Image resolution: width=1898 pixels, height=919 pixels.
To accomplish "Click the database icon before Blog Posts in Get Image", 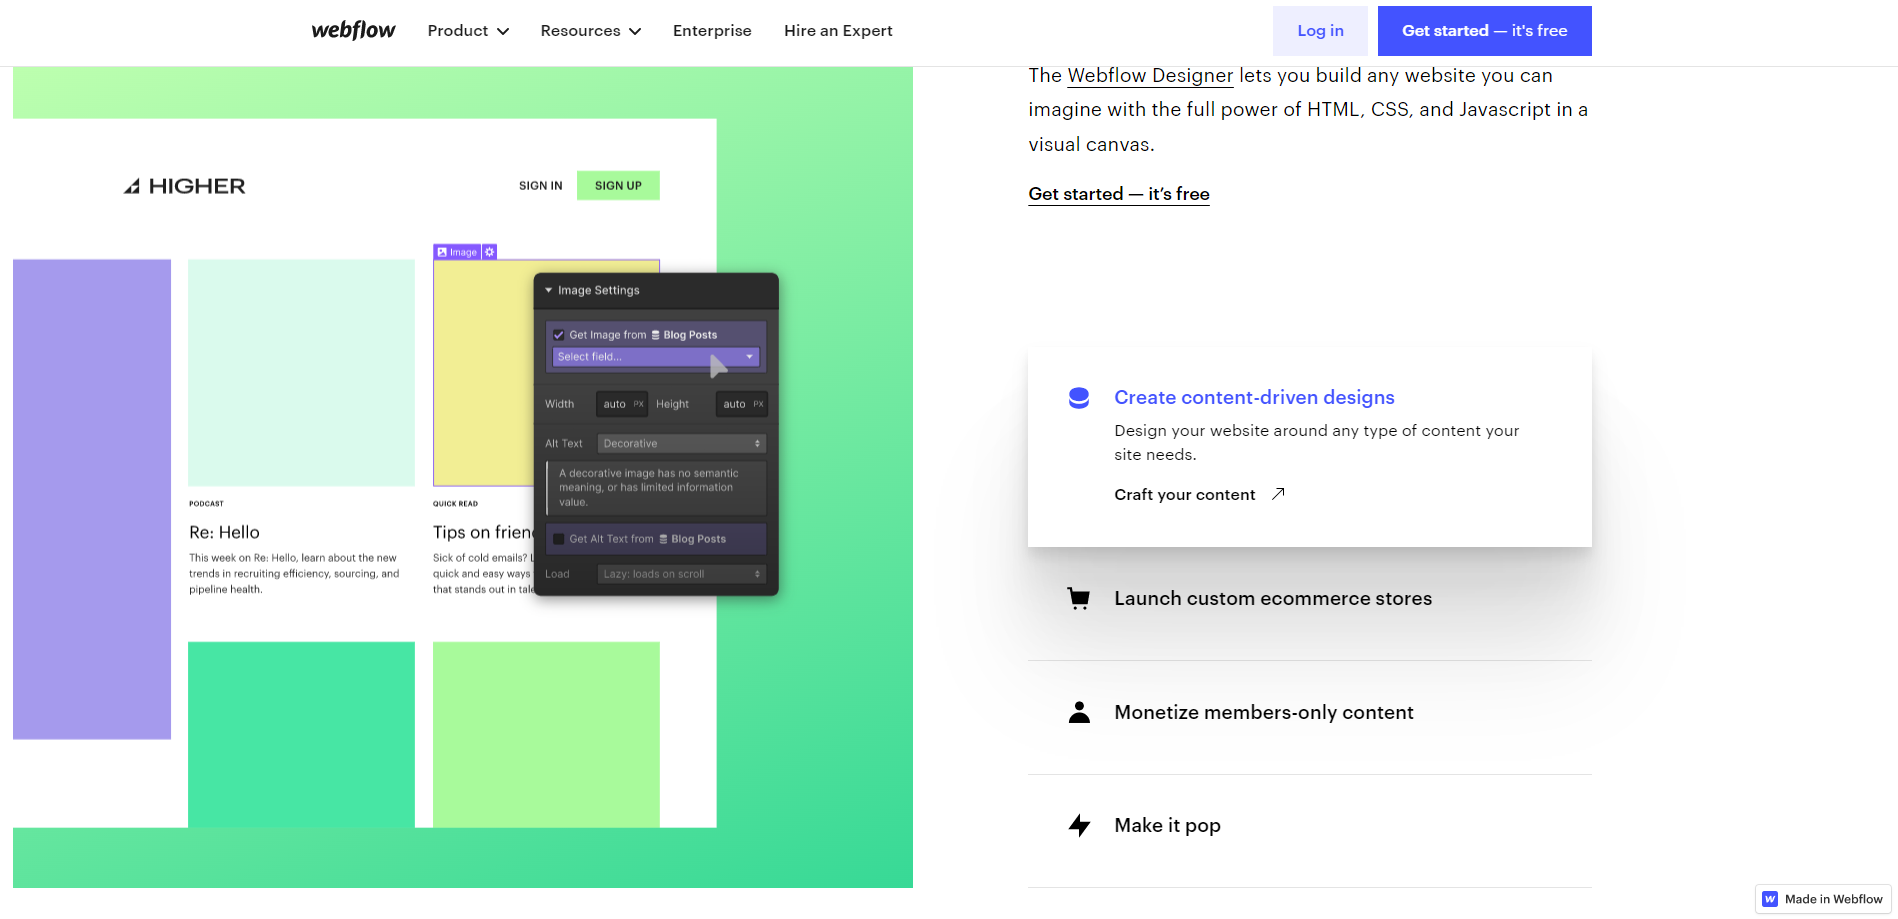I will pyautogui.click(x=656, y=335).
